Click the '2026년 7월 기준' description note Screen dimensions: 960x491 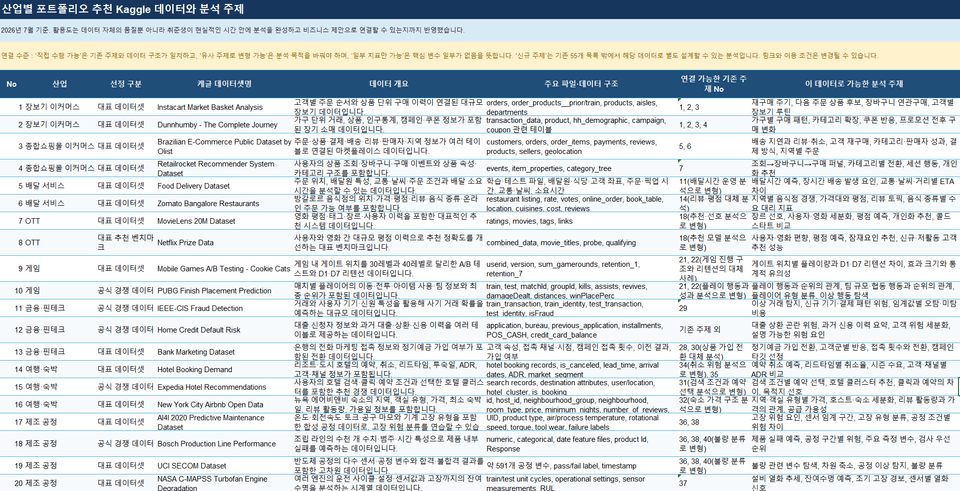click(233, 30)
